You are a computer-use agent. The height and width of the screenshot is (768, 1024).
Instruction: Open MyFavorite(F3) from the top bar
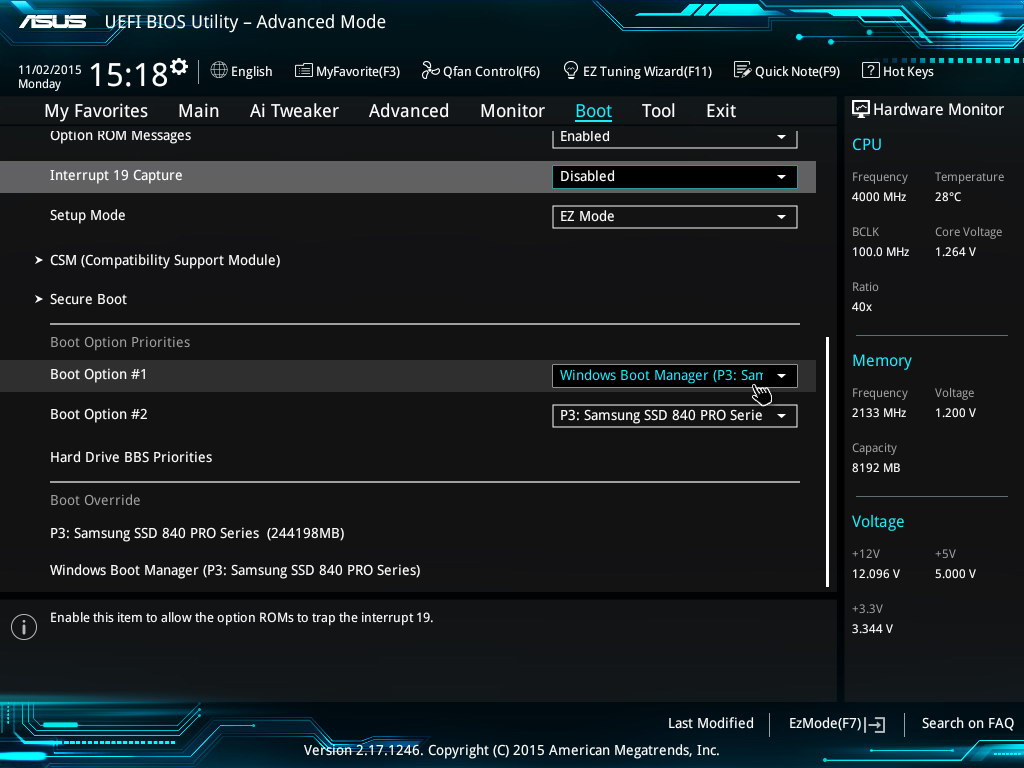point(347,71)
